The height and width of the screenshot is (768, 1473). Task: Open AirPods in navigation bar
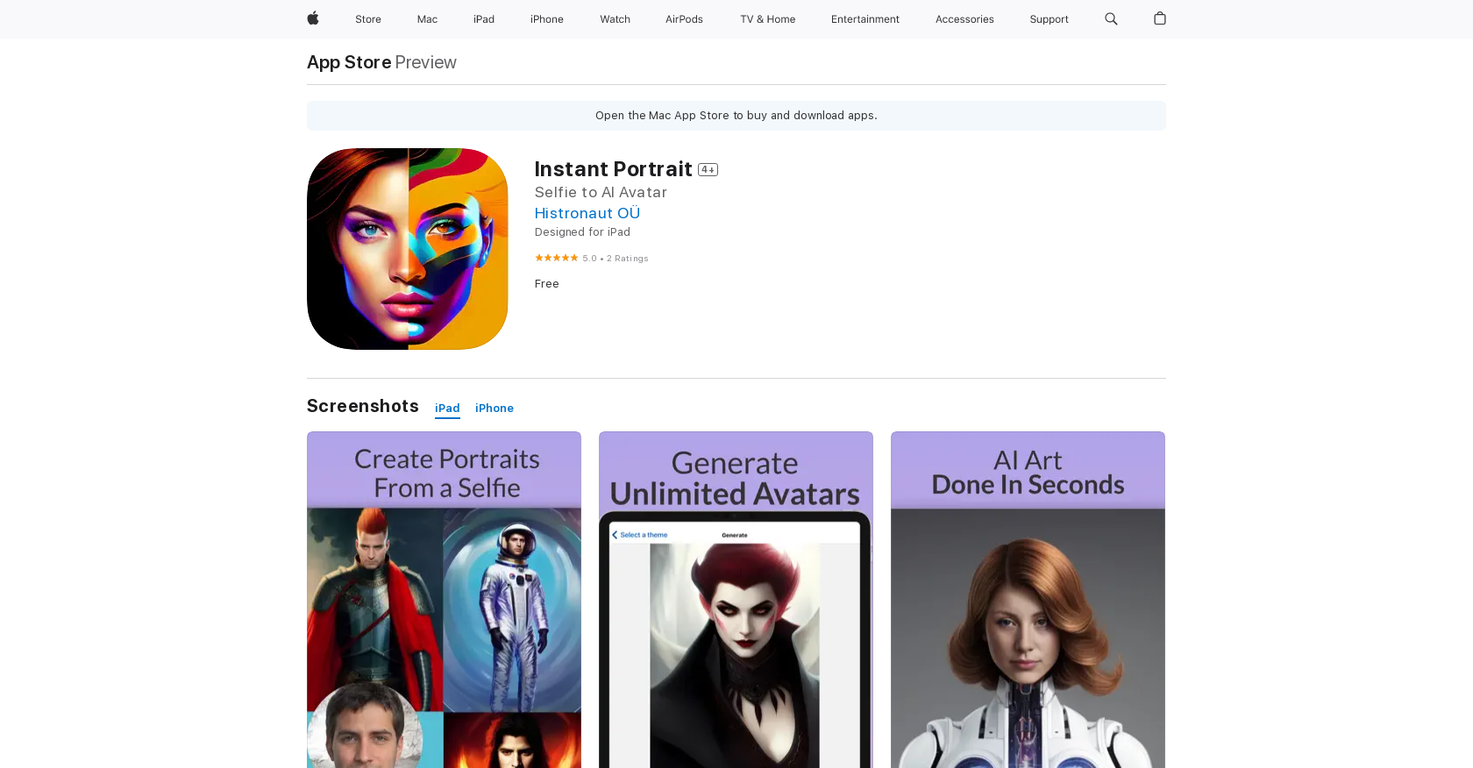[x=684, y=19]
